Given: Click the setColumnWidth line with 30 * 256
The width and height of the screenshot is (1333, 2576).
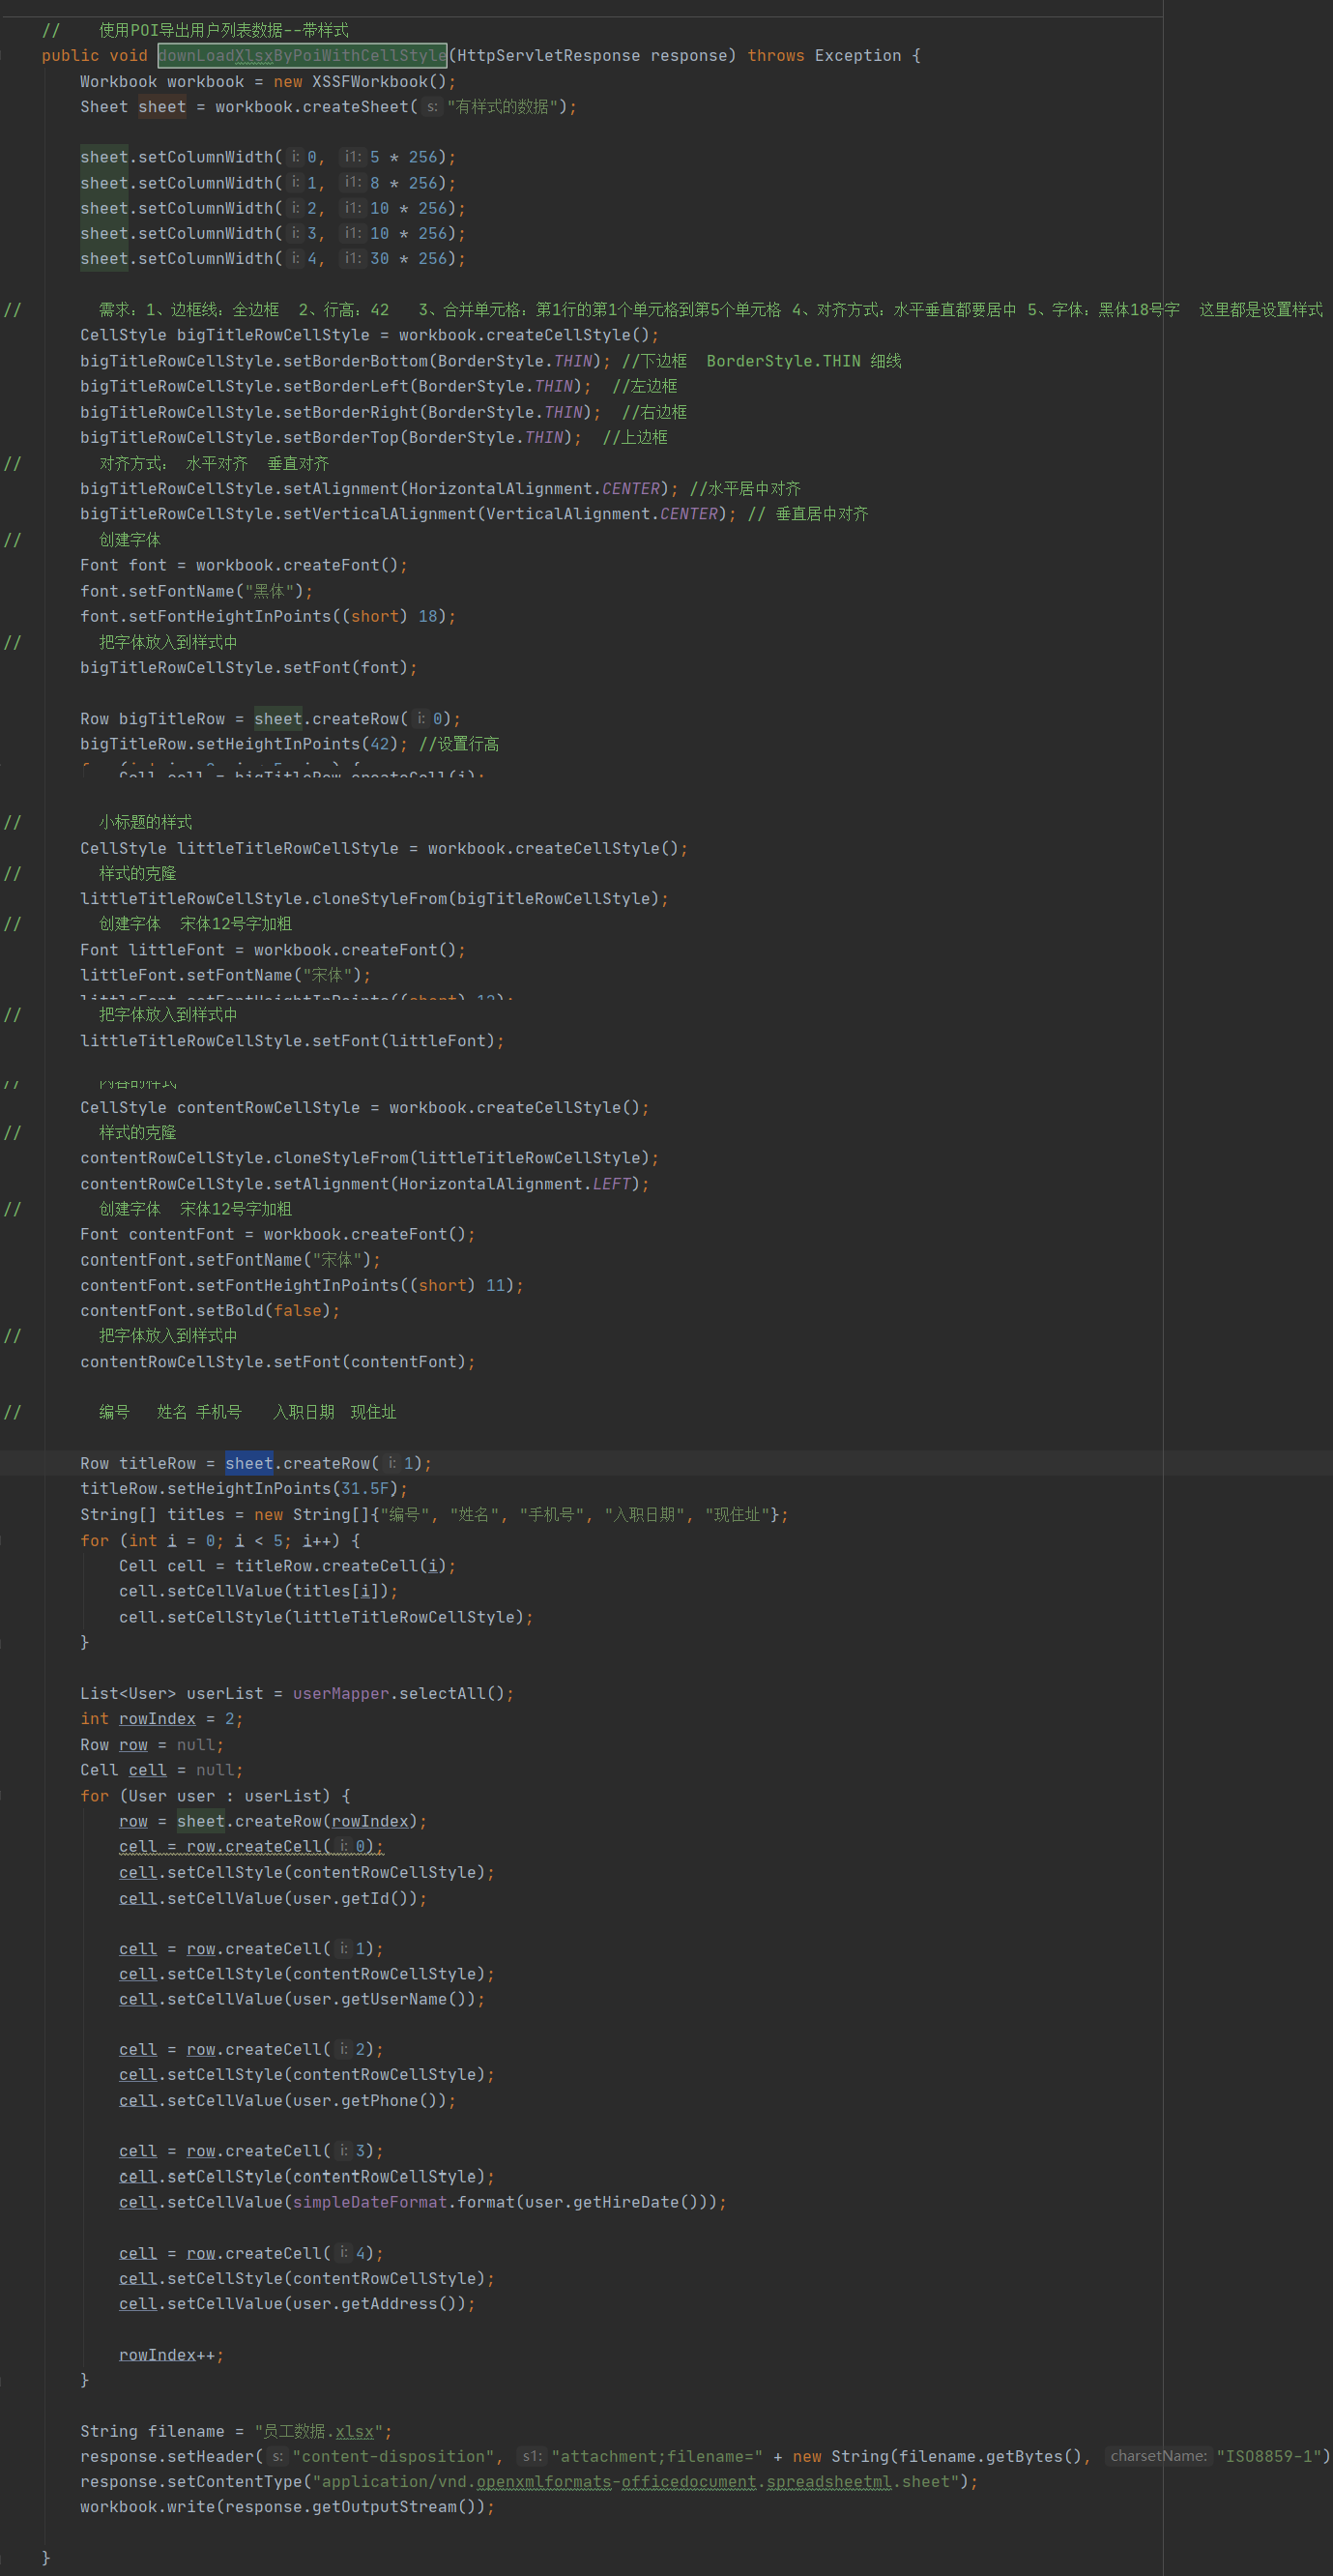Looking at the screenshot, I should click(273, 258).
